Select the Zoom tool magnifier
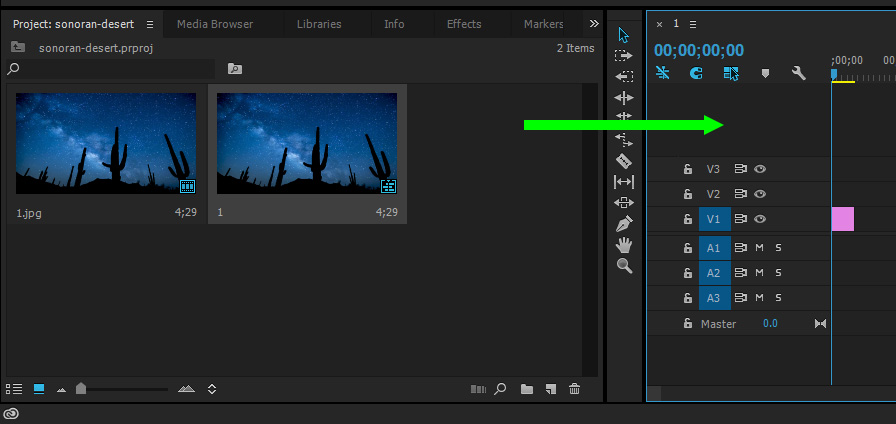Image resolution: width=896 pixels, height=424 pixels. pyautogui.click(x=624, y=266)
